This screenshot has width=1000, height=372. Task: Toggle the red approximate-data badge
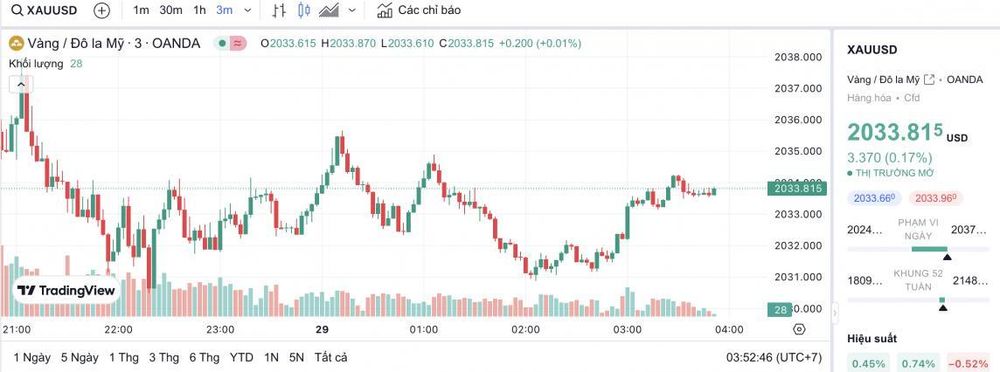[238, 43]
